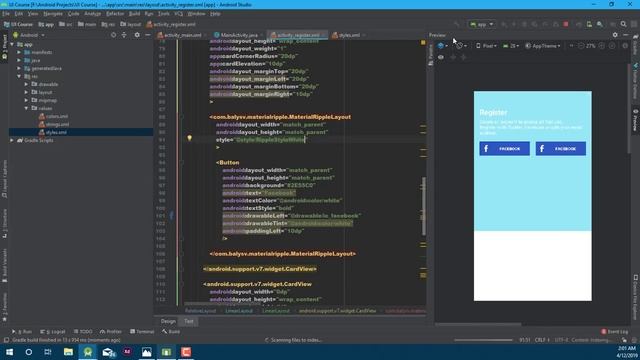Click the left FACEBOOK button in preview
Image resolution: width=640 pixels, height=360 pixels.
tap(504, 149)
